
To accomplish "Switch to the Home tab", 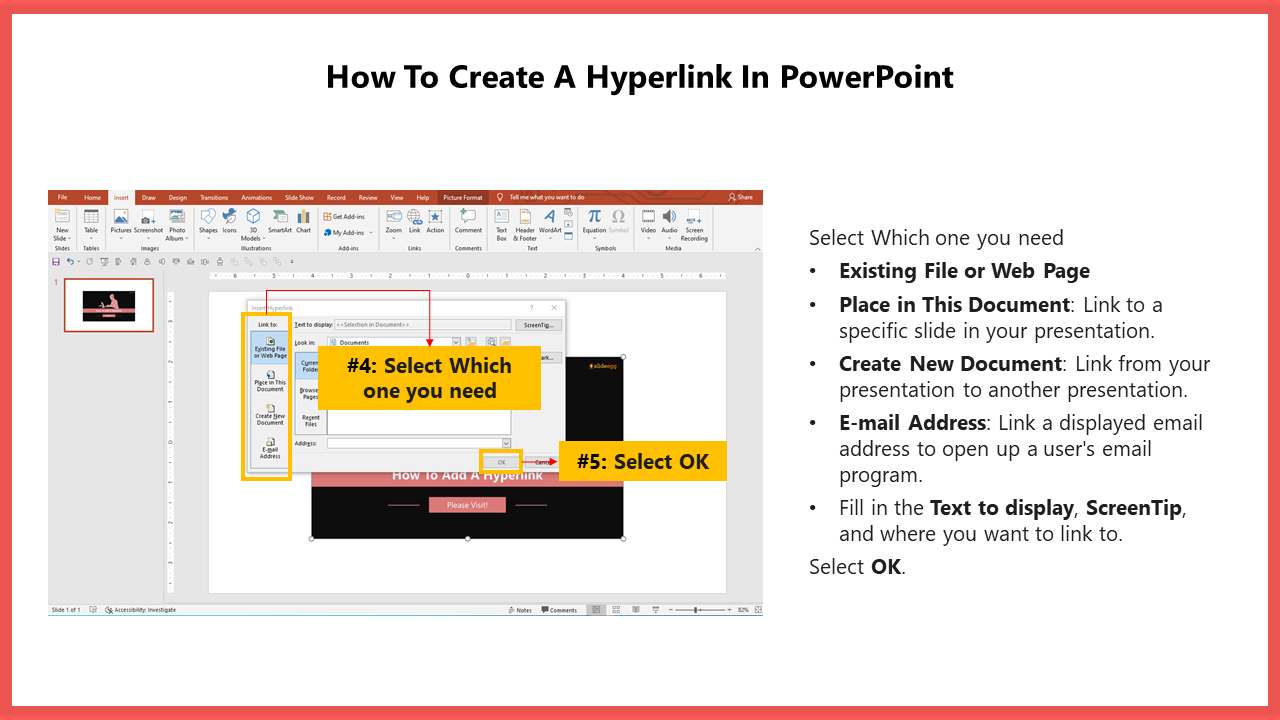I will pos(92,197).
